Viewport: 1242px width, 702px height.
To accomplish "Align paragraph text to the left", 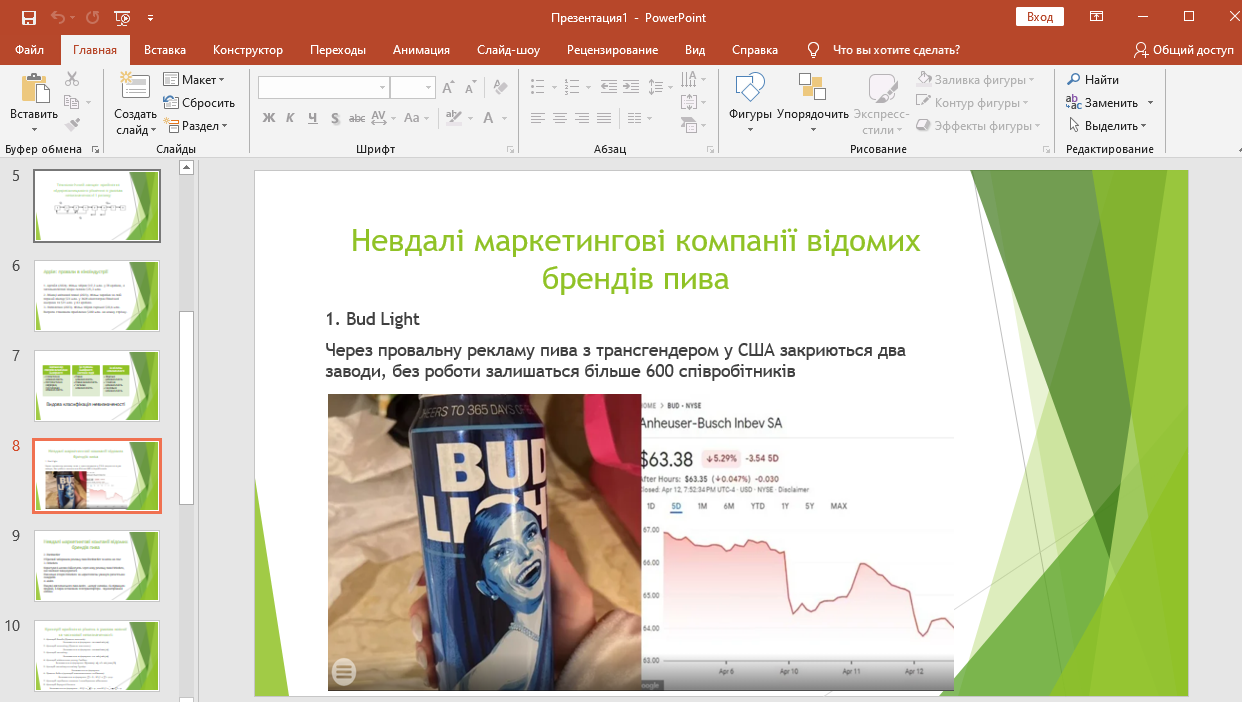I will (538, 118).
